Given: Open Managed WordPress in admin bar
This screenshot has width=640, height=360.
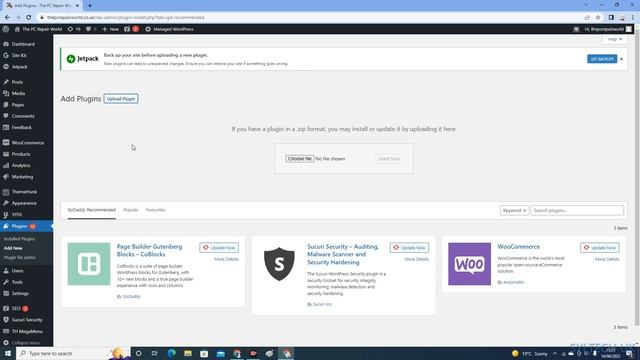Looking at the screenshot, I should tap(169, 29).
